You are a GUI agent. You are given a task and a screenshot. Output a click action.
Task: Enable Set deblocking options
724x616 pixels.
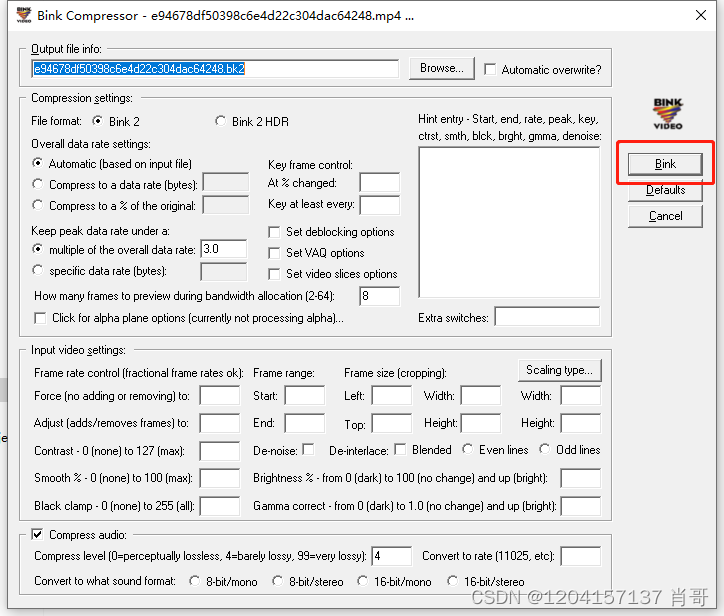tap(274, 232)
